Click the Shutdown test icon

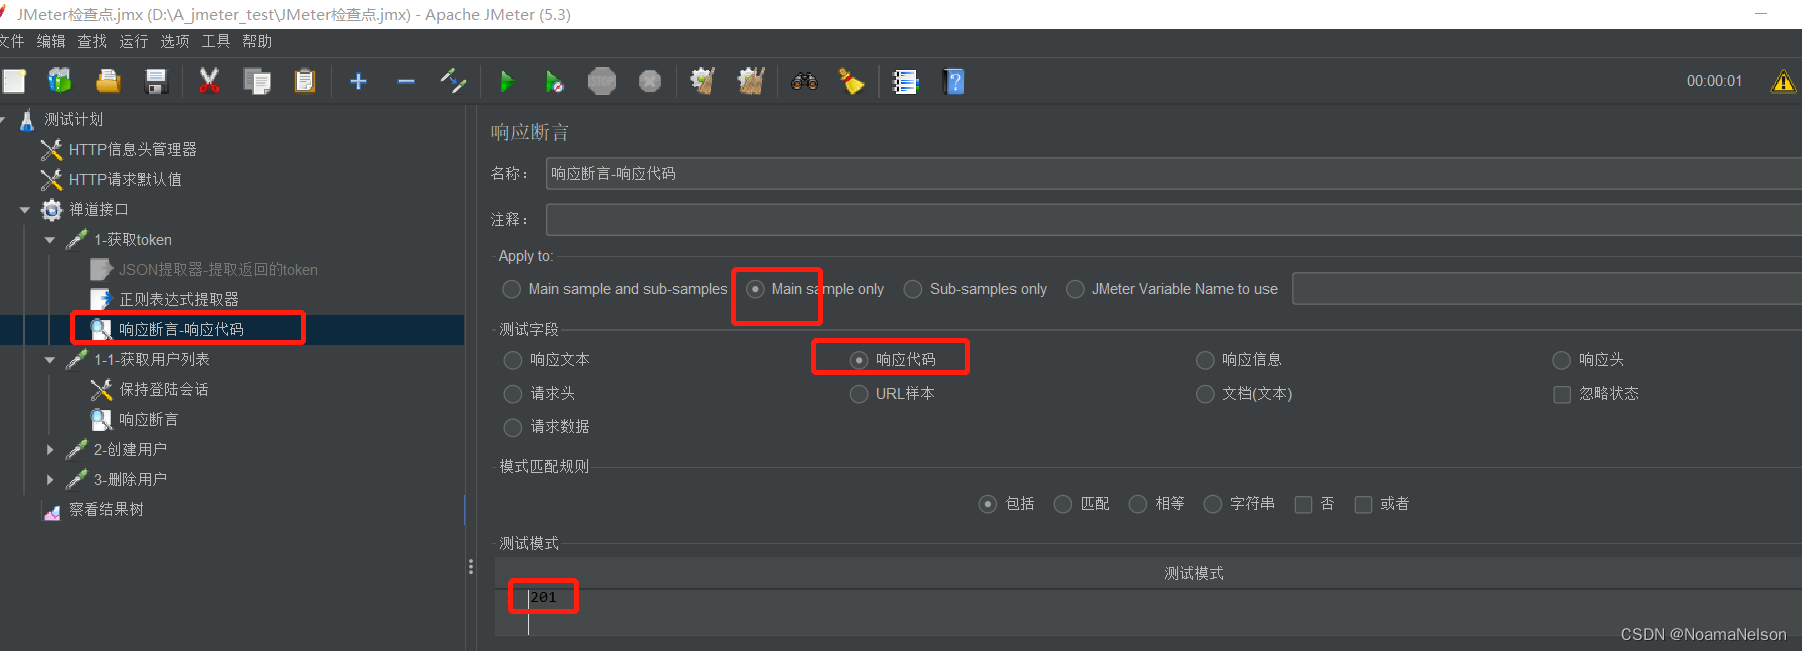coord(650,81)
